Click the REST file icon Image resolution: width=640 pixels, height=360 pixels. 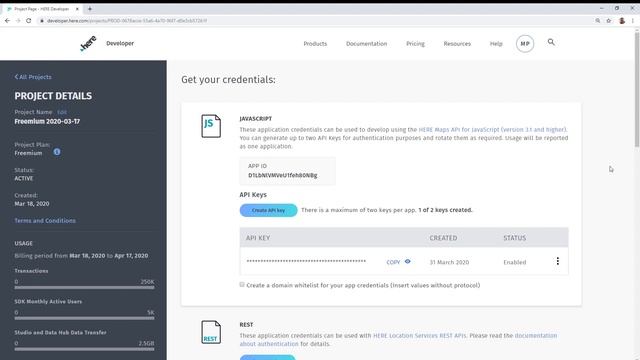[211, 332]
